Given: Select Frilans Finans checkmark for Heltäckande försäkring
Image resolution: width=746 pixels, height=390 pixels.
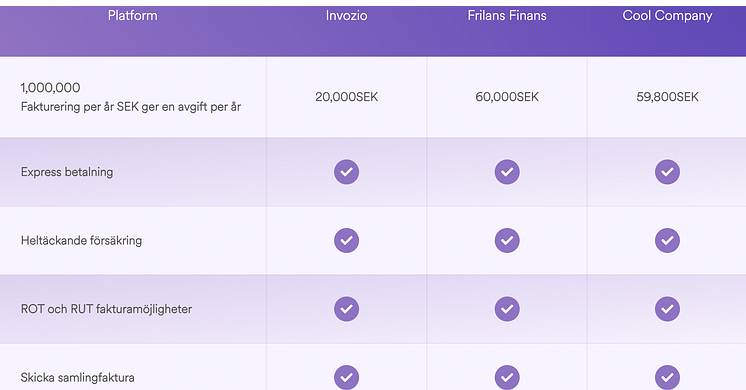Looking at the screenshot, I should pyautogui.click(x=507, y=240).
